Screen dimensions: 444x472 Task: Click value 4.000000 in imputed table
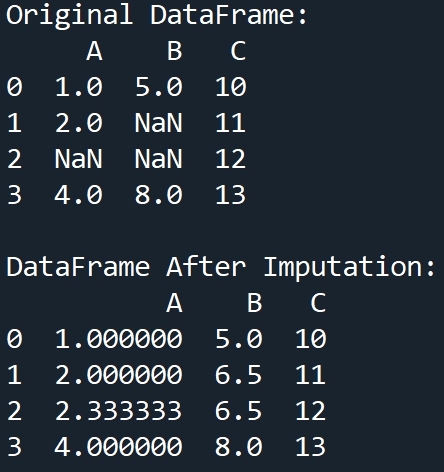(x=119, y=447)
